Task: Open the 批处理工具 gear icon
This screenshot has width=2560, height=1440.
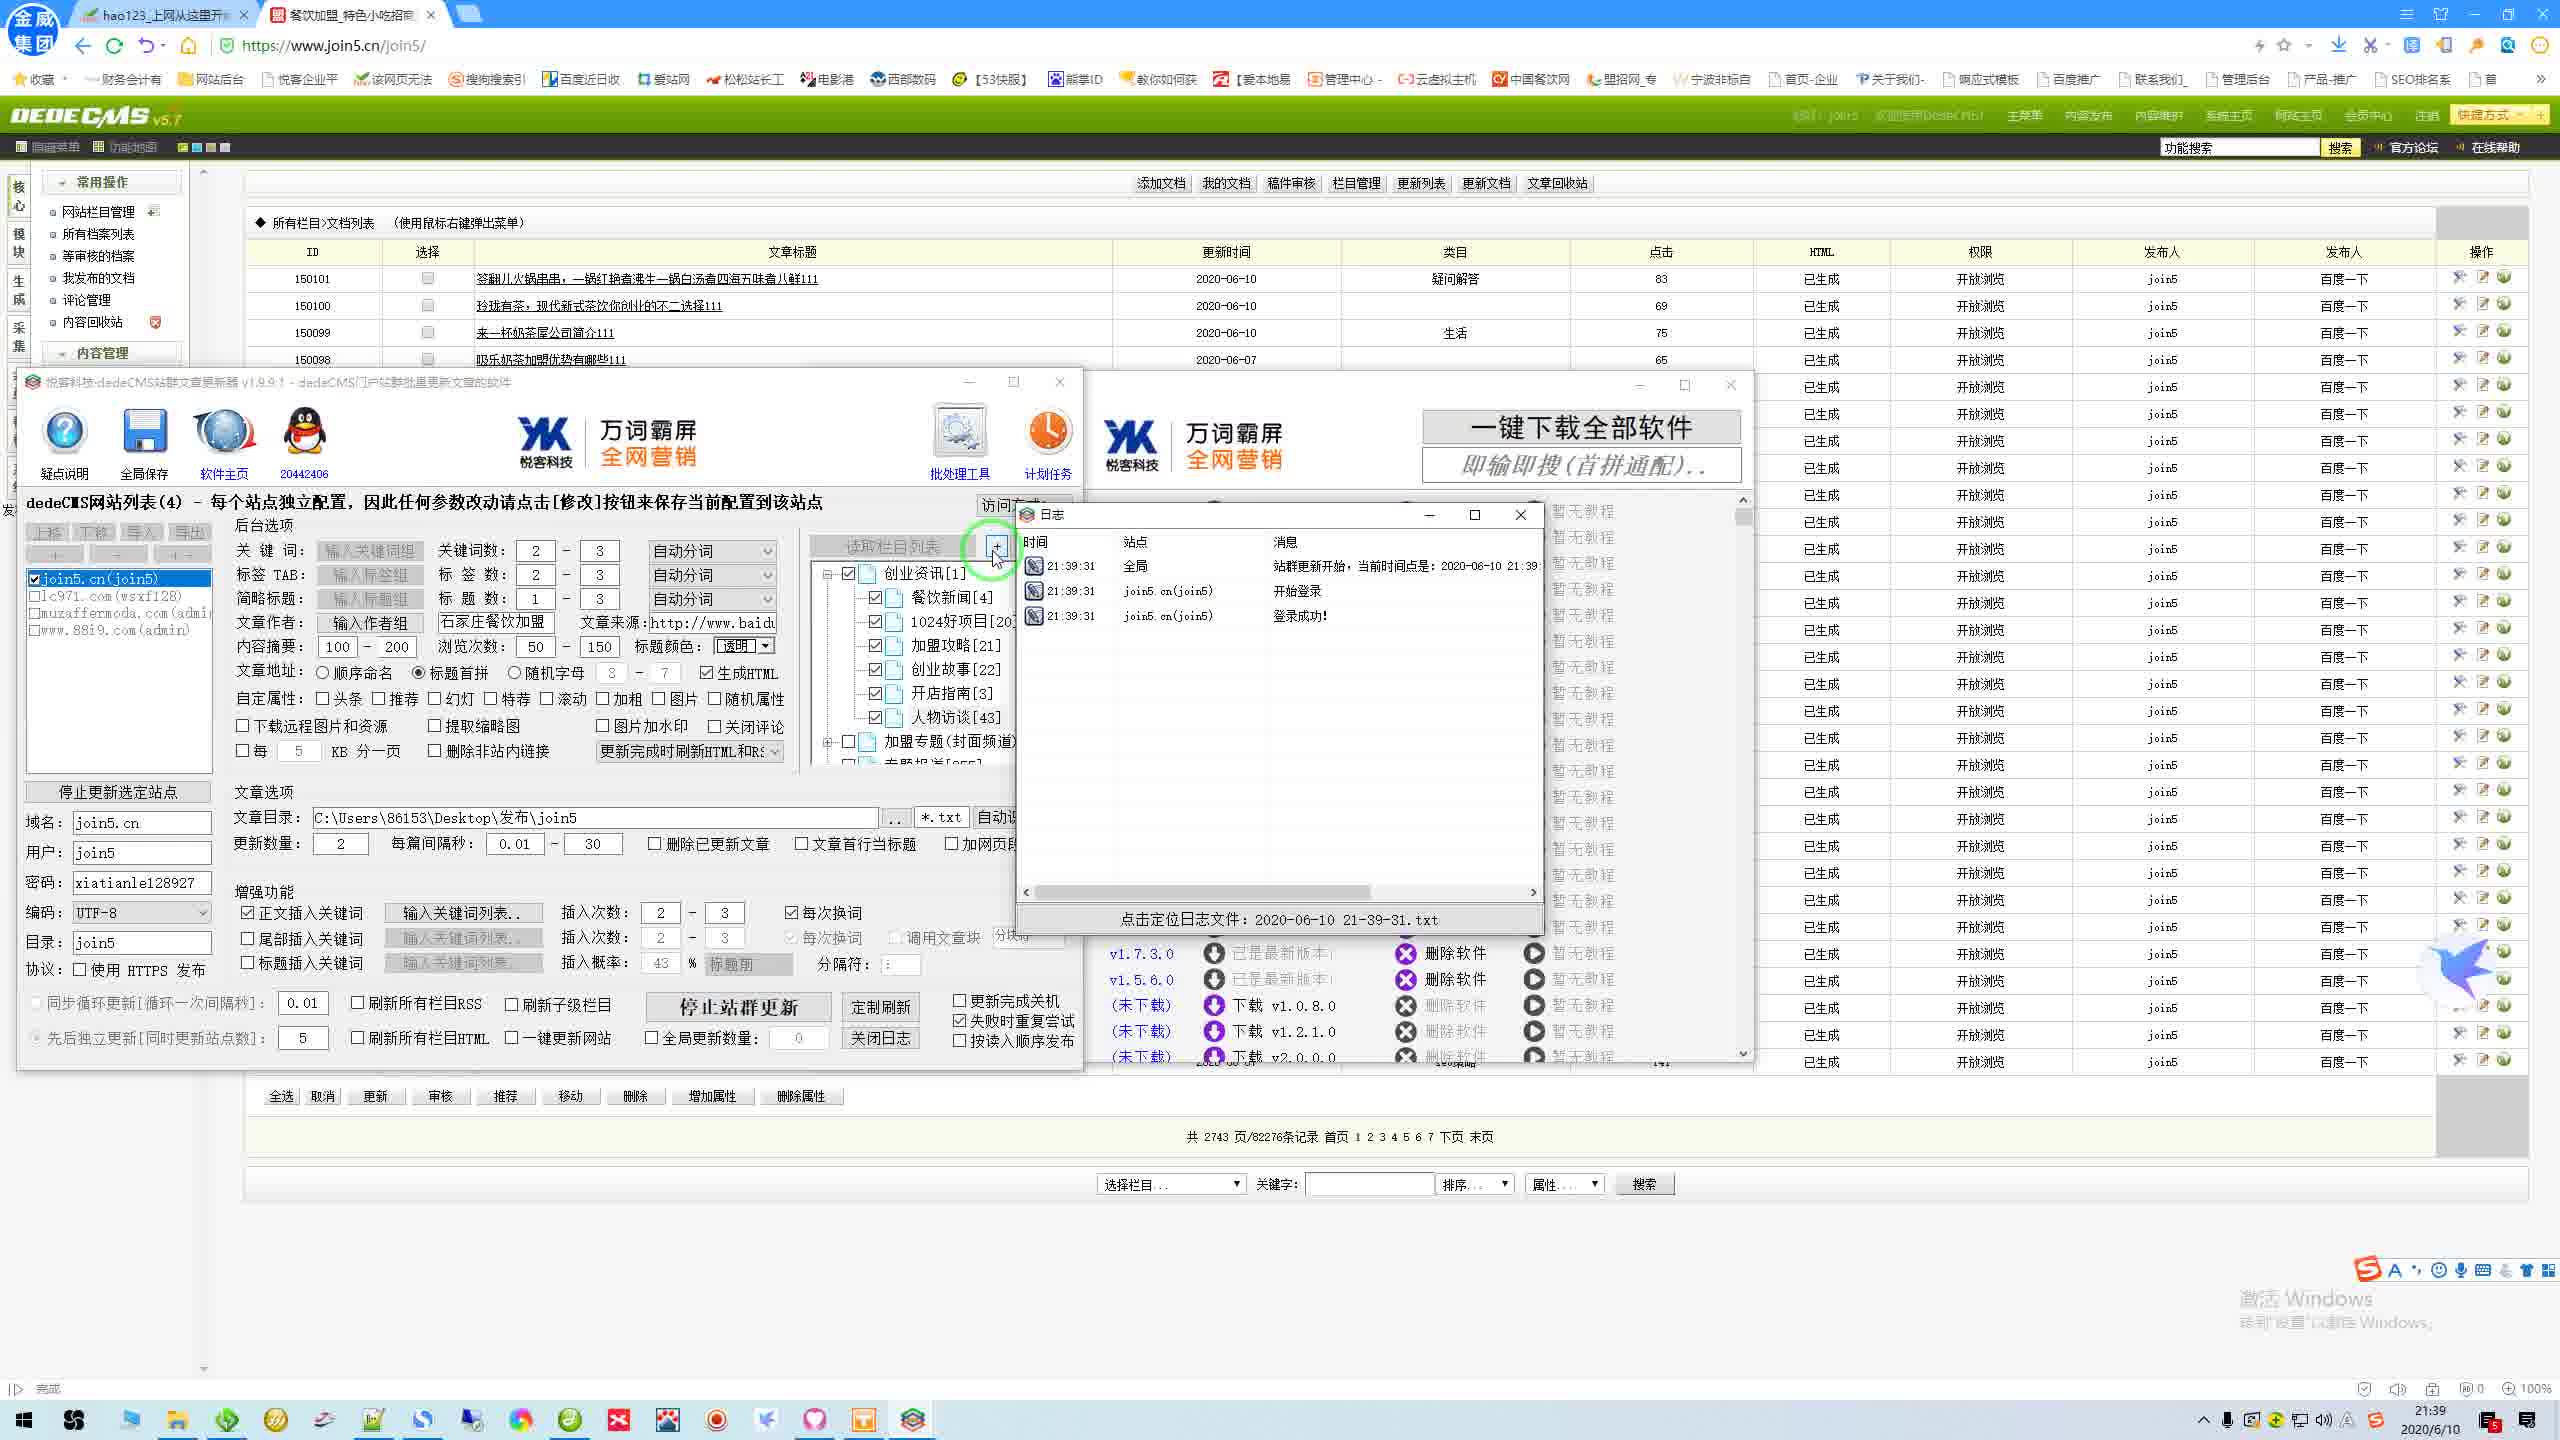Action: click(957, 432)
